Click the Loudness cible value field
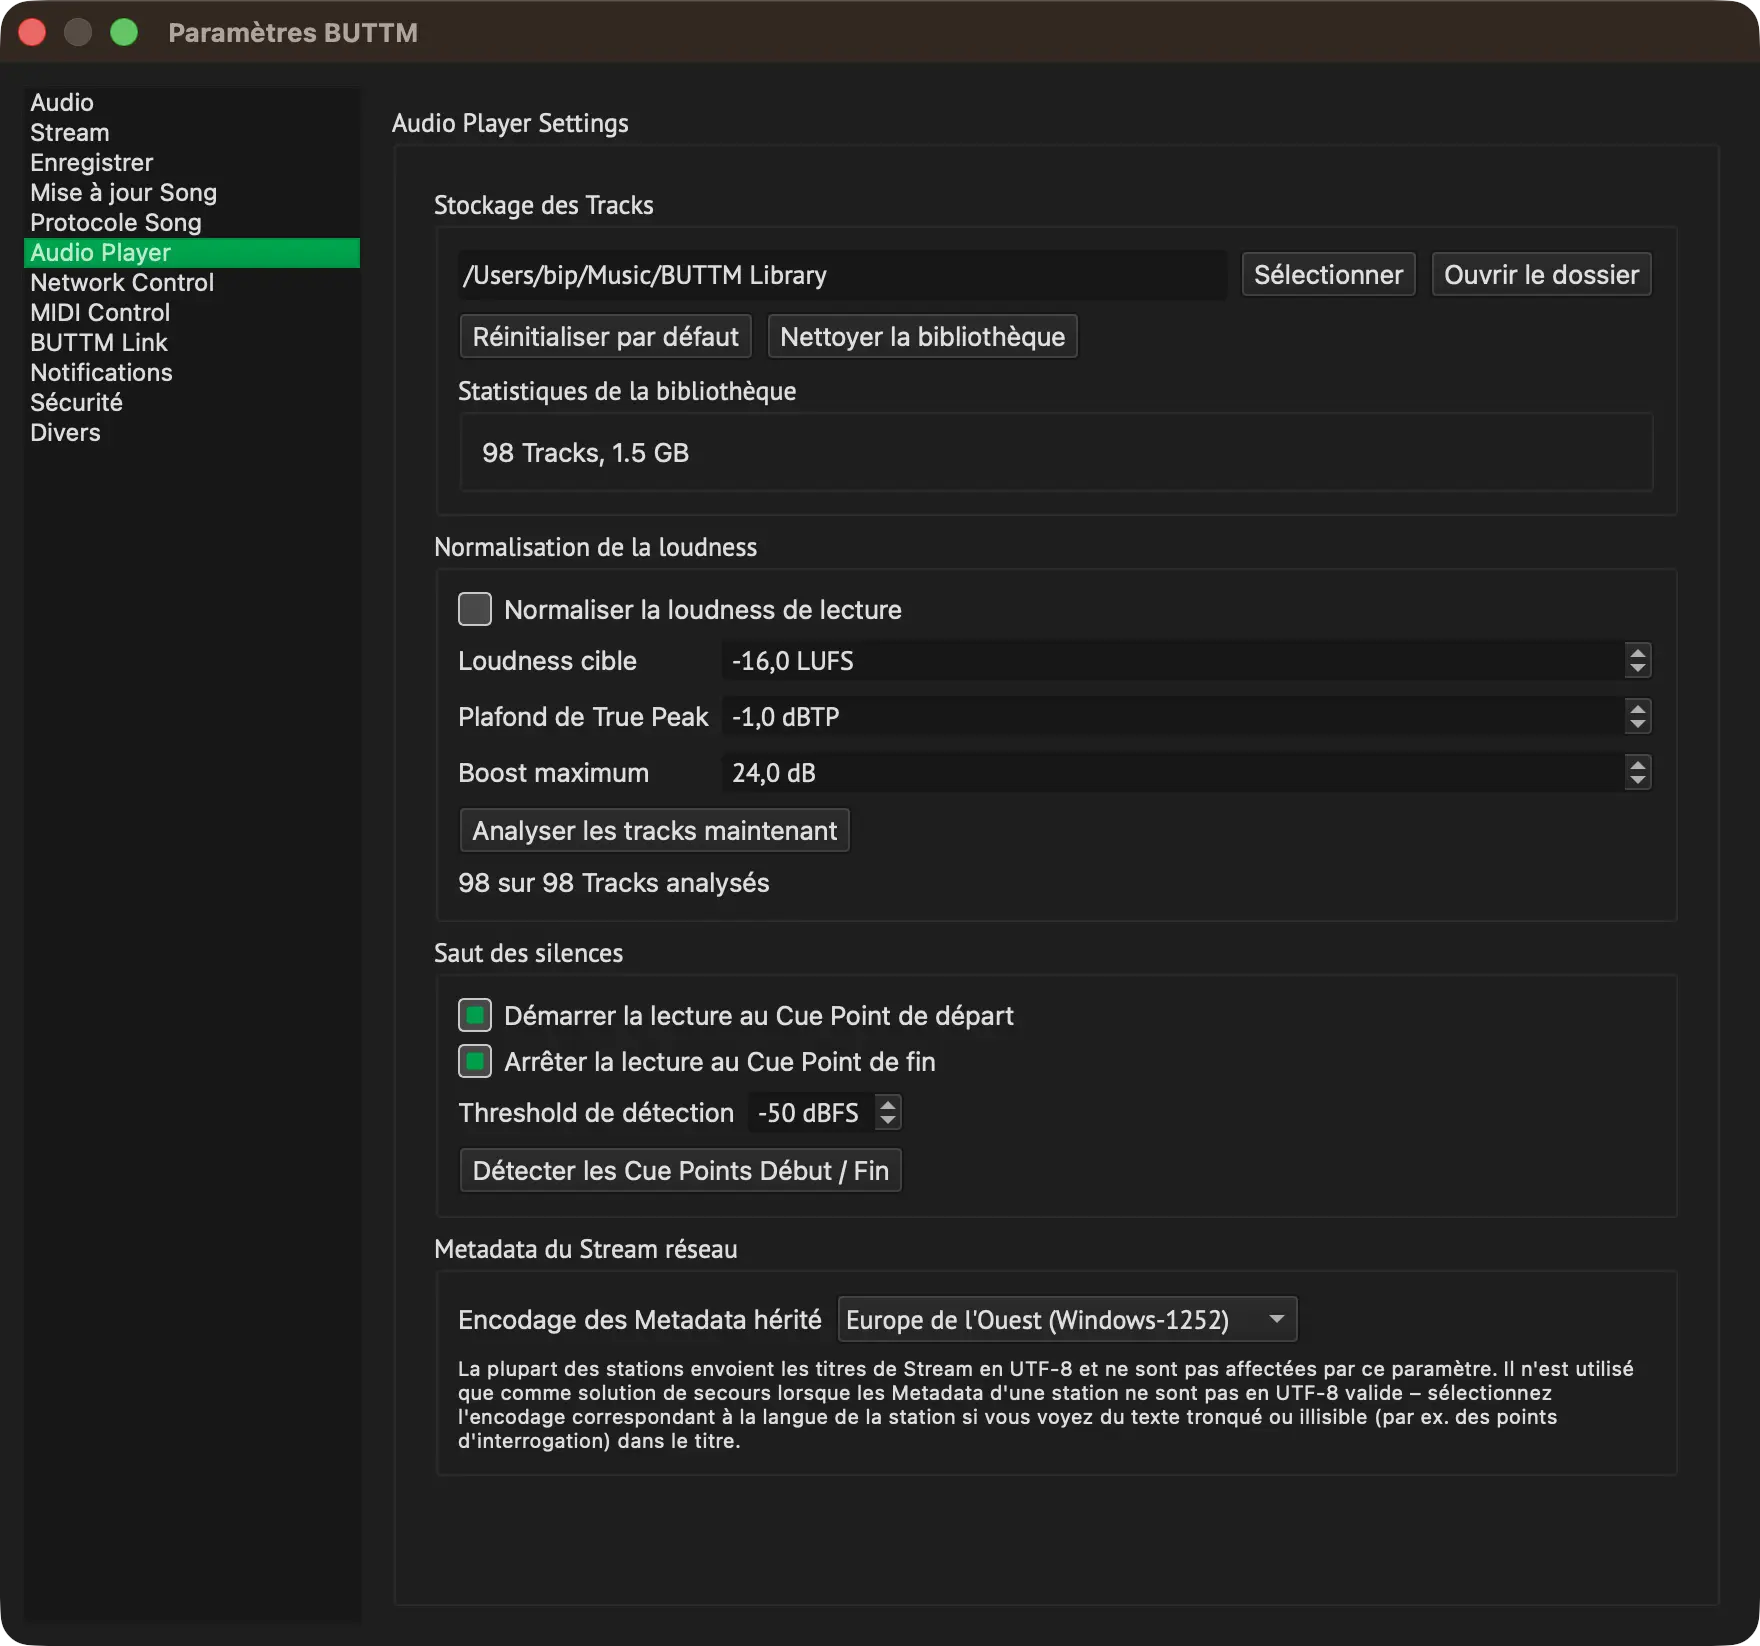 click(1172, 661)
